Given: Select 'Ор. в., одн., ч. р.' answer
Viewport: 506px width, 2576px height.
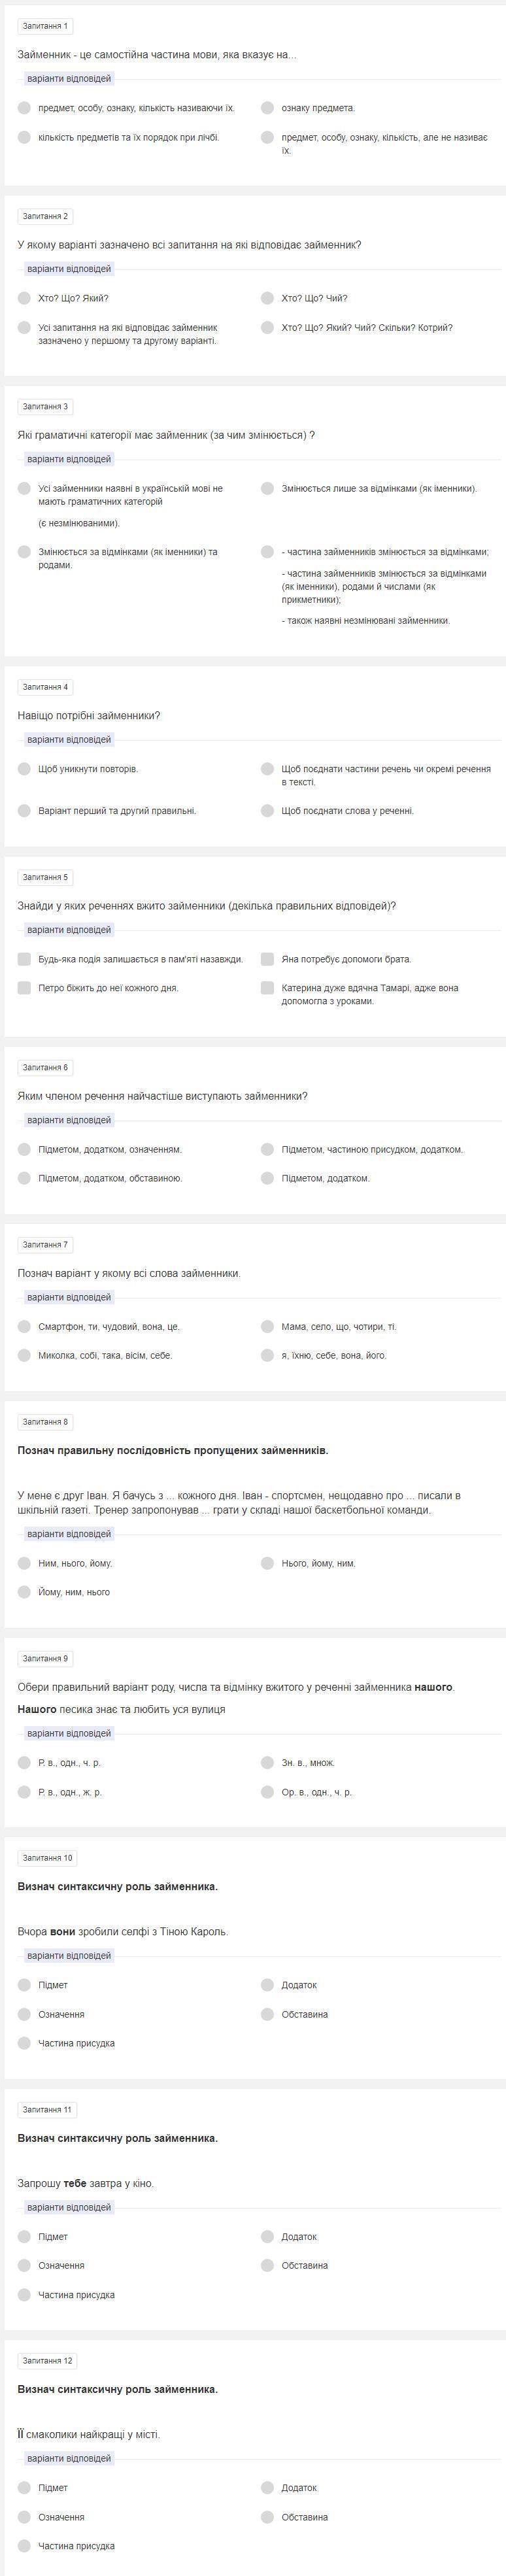Looking at the screenshot, I should pos(267,1792).
